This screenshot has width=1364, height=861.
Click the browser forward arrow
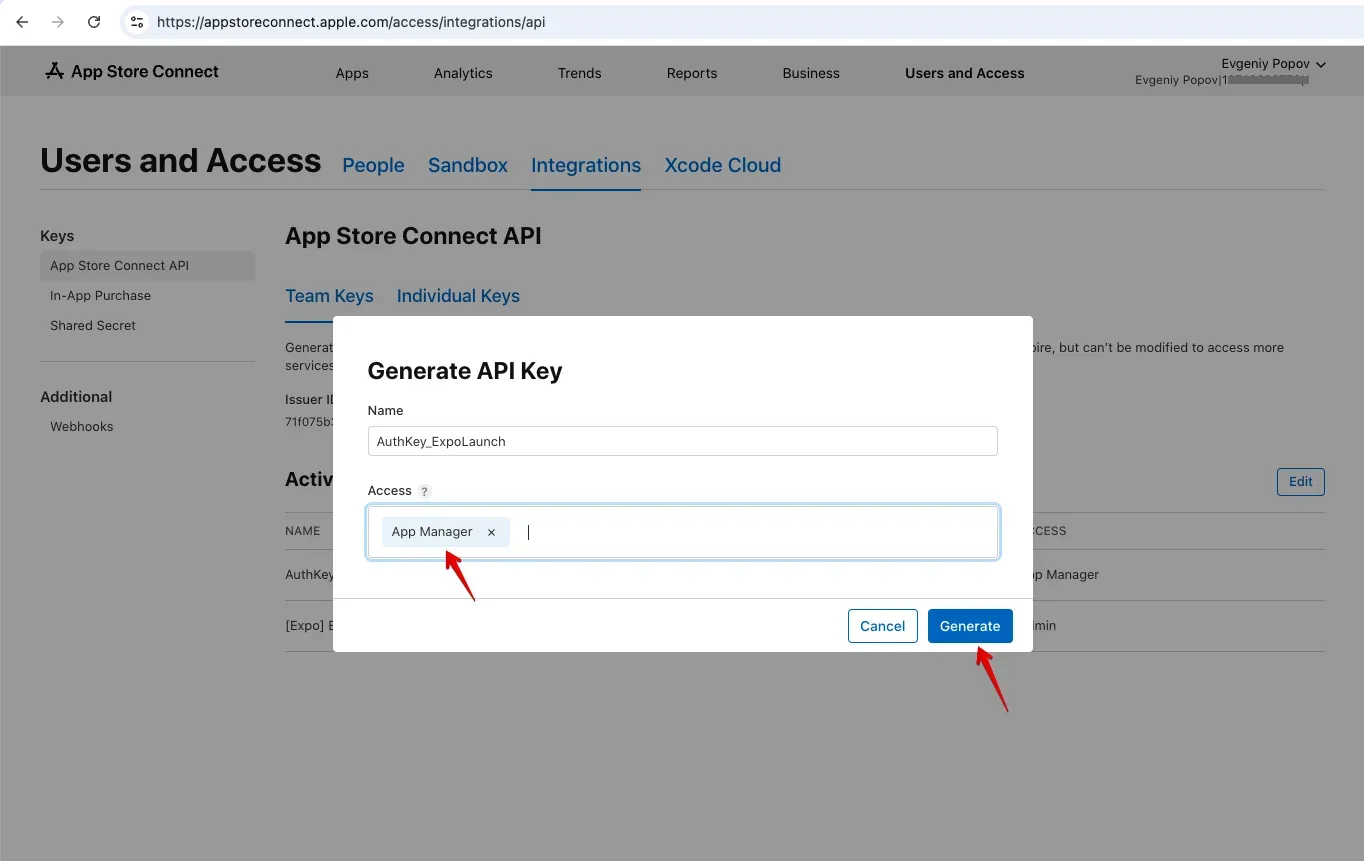58,22
